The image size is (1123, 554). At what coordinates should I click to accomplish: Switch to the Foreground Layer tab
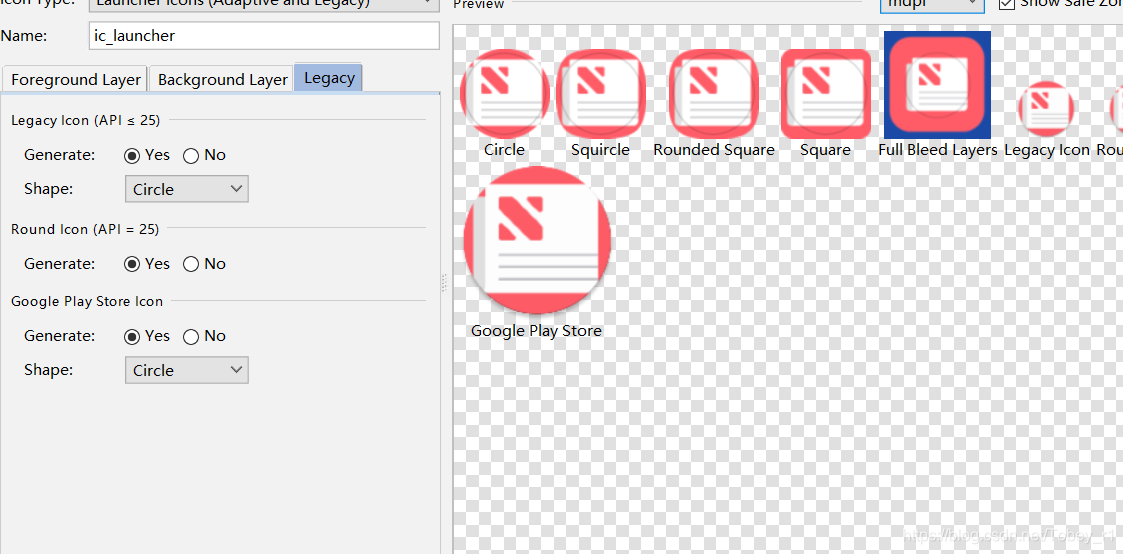tap(75, 79)
